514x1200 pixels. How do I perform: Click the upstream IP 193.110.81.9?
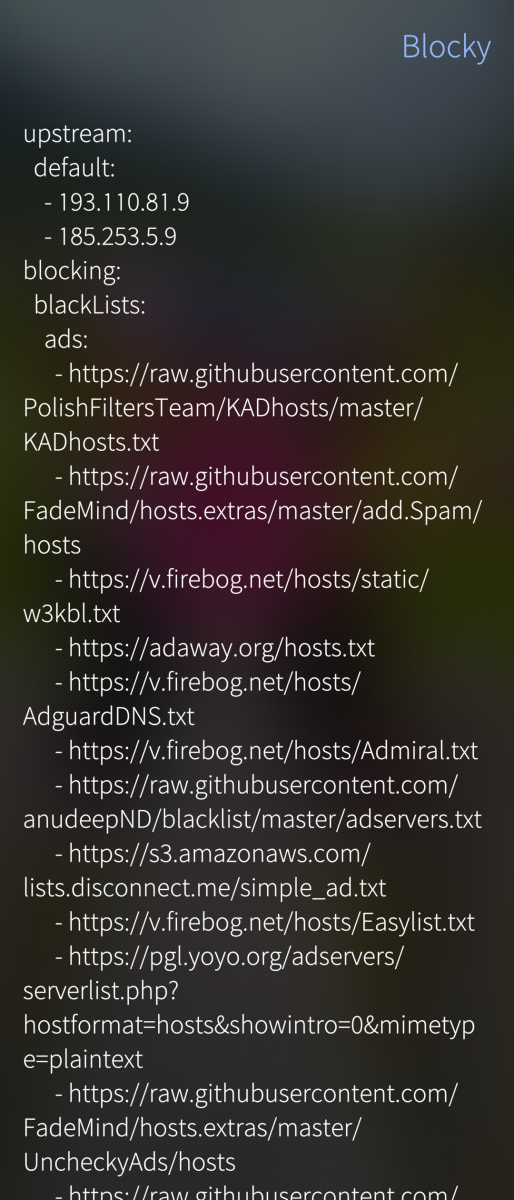tap(117, 202)
